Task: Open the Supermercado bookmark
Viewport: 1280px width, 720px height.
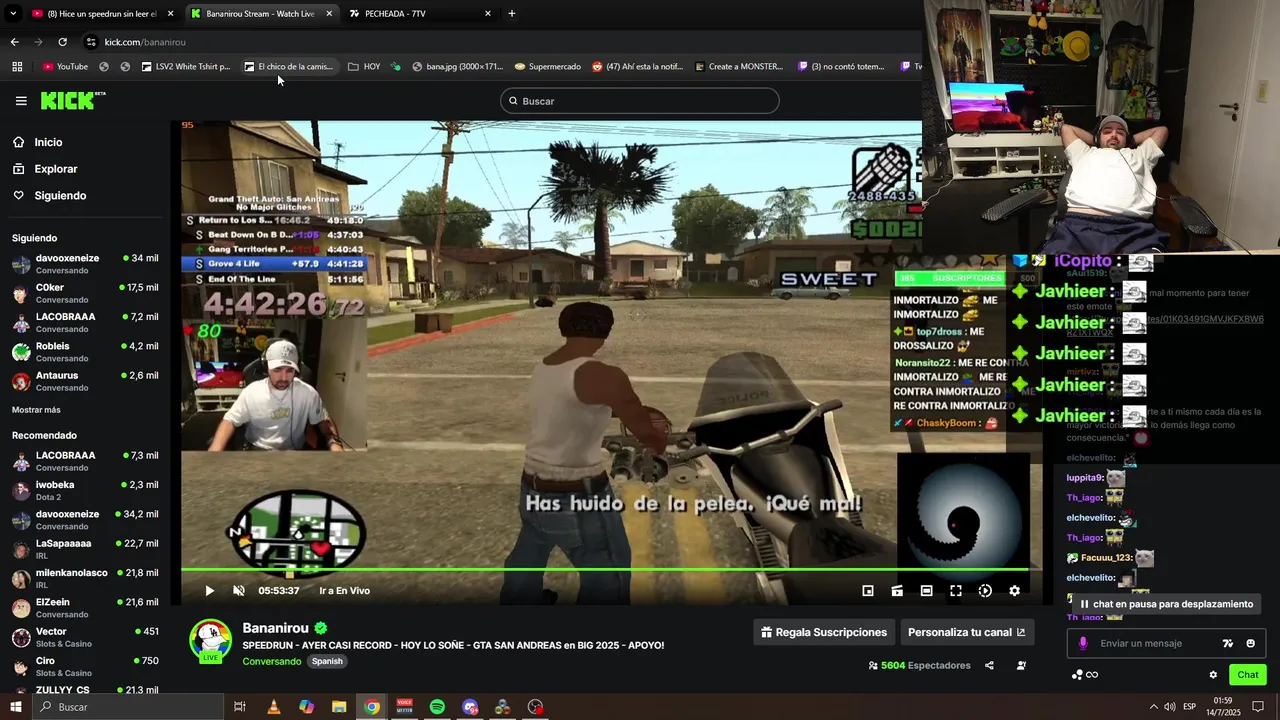Action: click(547, 67)
